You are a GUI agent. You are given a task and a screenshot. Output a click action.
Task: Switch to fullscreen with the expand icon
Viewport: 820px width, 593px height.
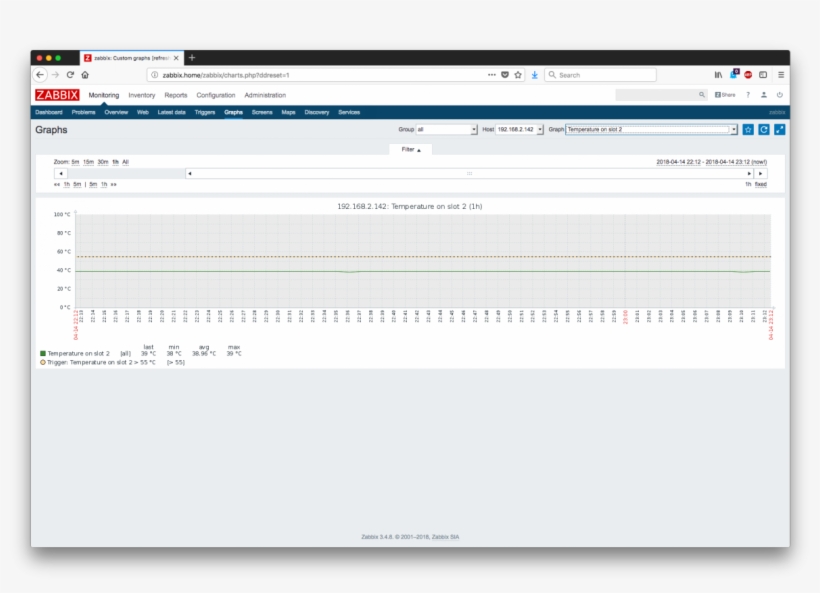pos(779,130)
